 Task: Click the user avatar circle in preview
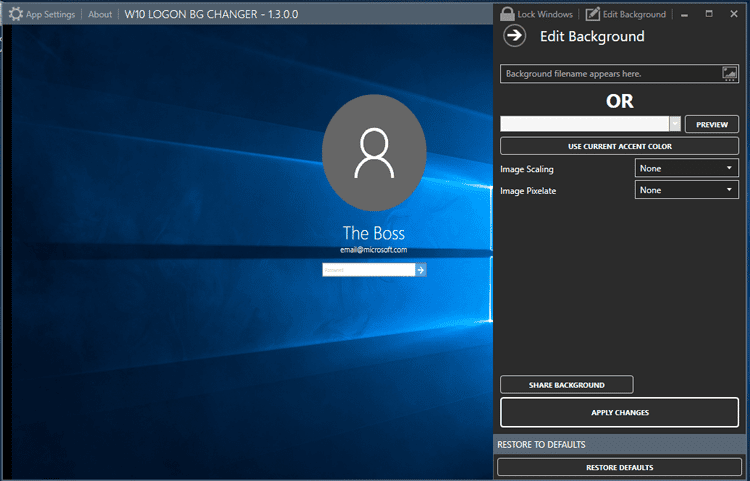coord(374,153)
